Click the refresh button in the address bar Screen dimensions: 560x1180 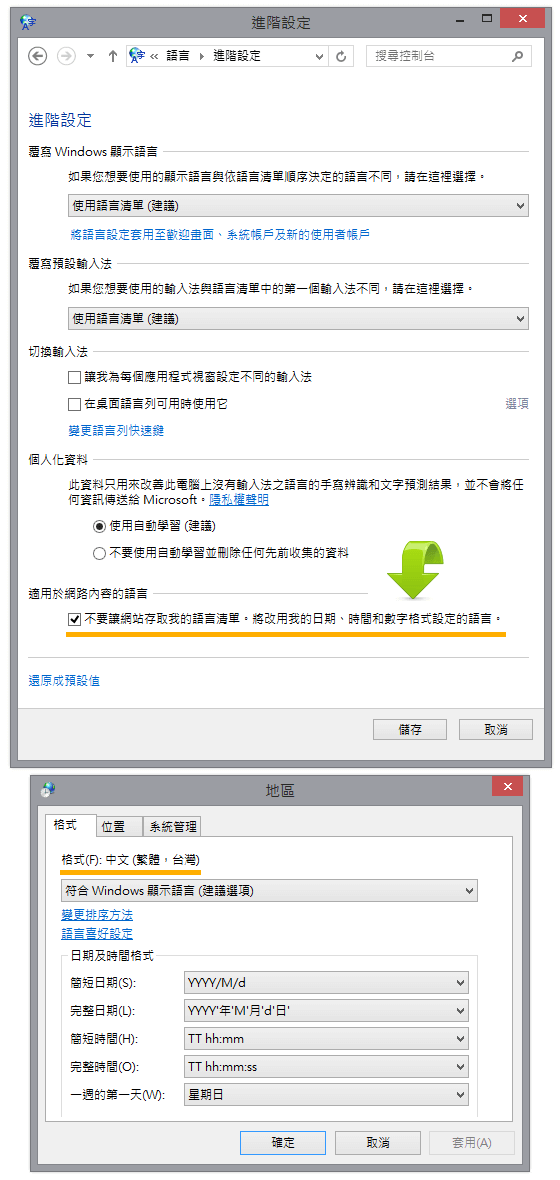tap(341, 56)
